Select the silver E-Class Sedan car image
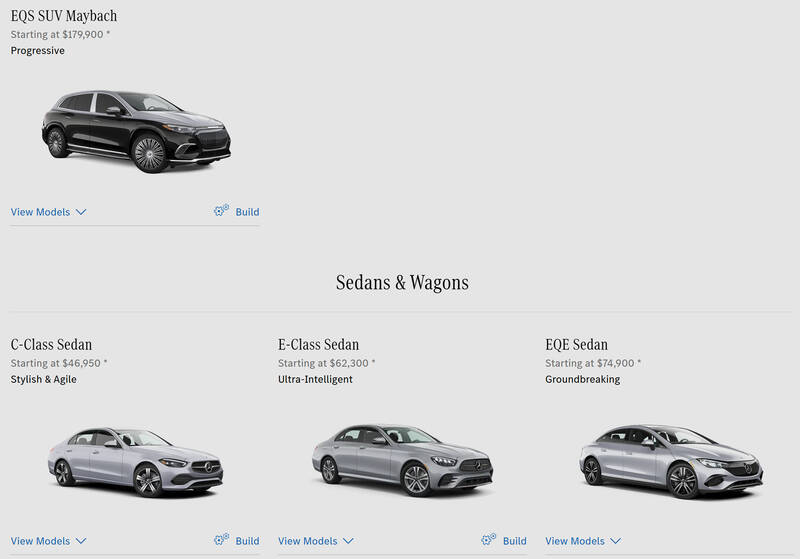The width and height of the screenshot is (800, 559). click(x=403, y=460)
